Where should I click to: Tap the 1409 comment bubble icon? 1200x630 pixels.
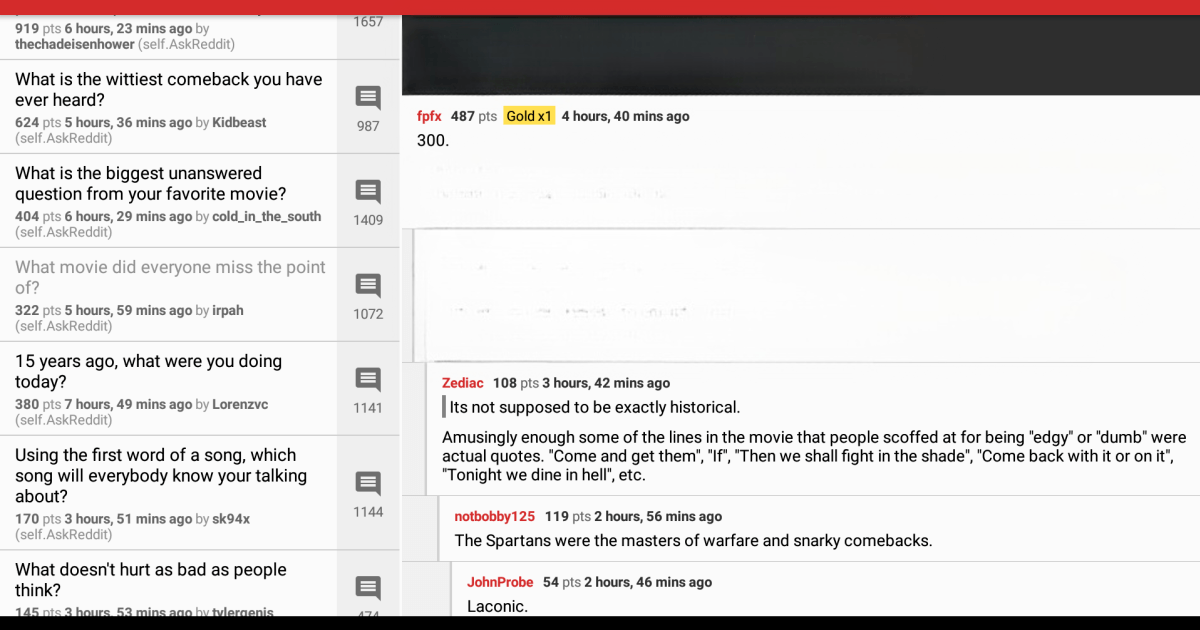click(367, 191)
